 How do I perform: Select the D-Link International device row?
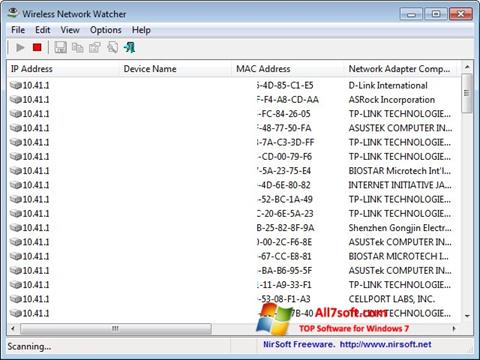[234, 85]
